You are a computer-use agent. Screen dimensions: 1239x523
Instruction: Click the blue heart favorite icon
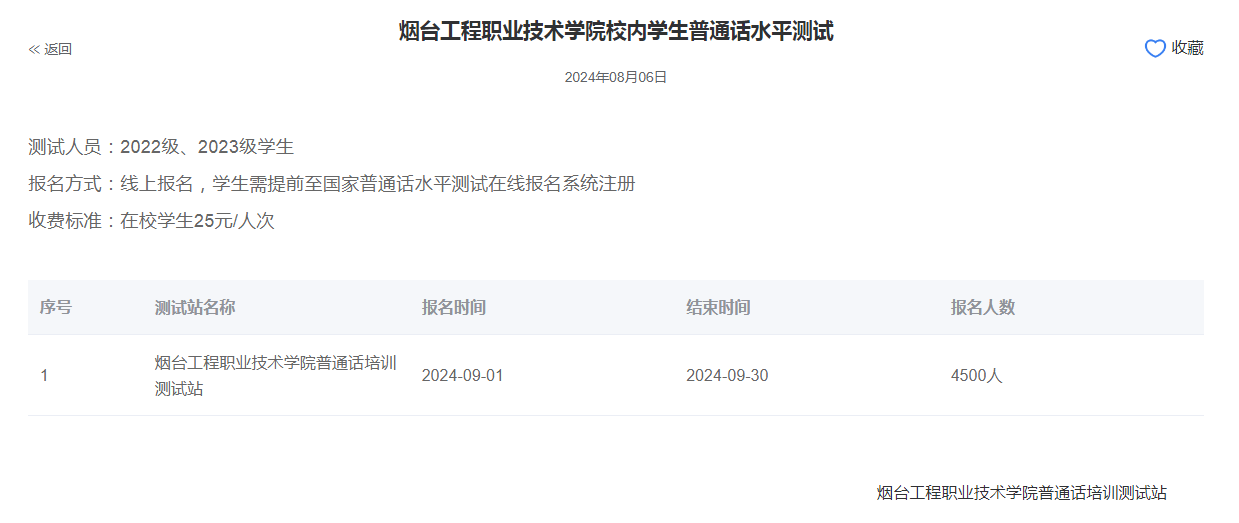[x=1155, y=48]
